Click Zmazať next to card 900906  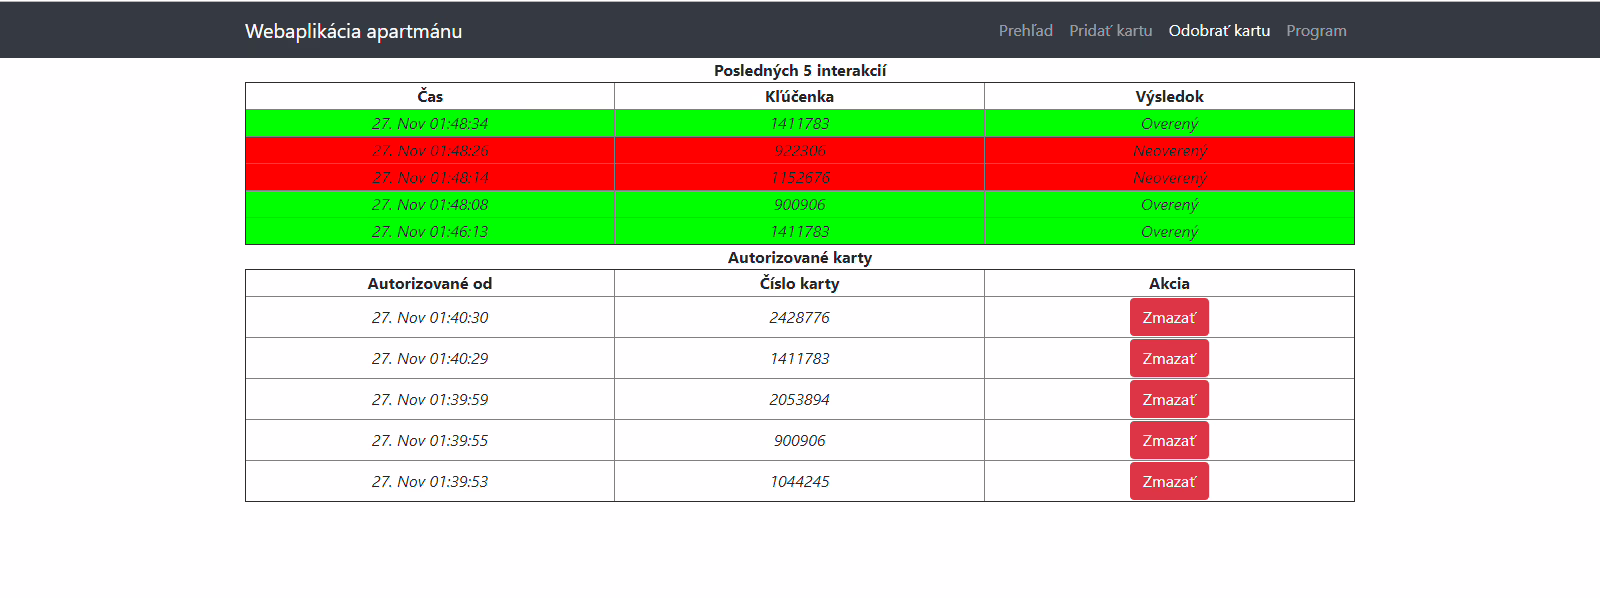click(x=1169, y=441)
